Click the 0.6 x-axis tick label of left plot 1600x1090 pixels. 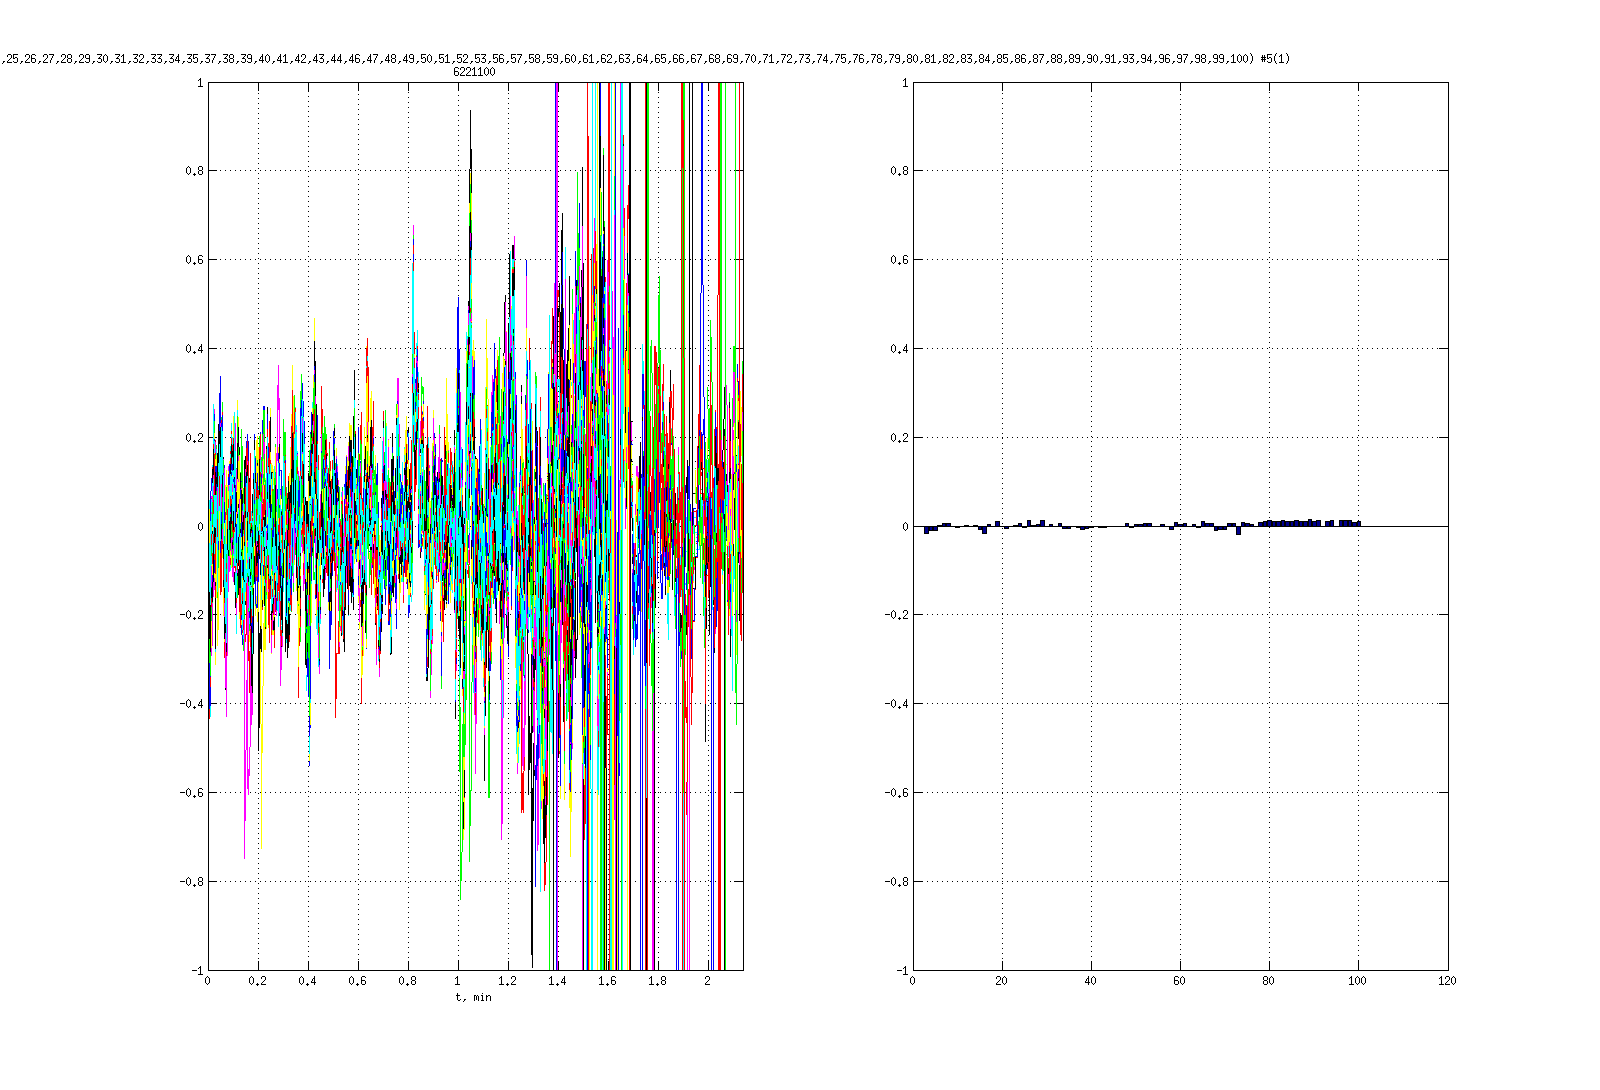(x=357, y=981)
